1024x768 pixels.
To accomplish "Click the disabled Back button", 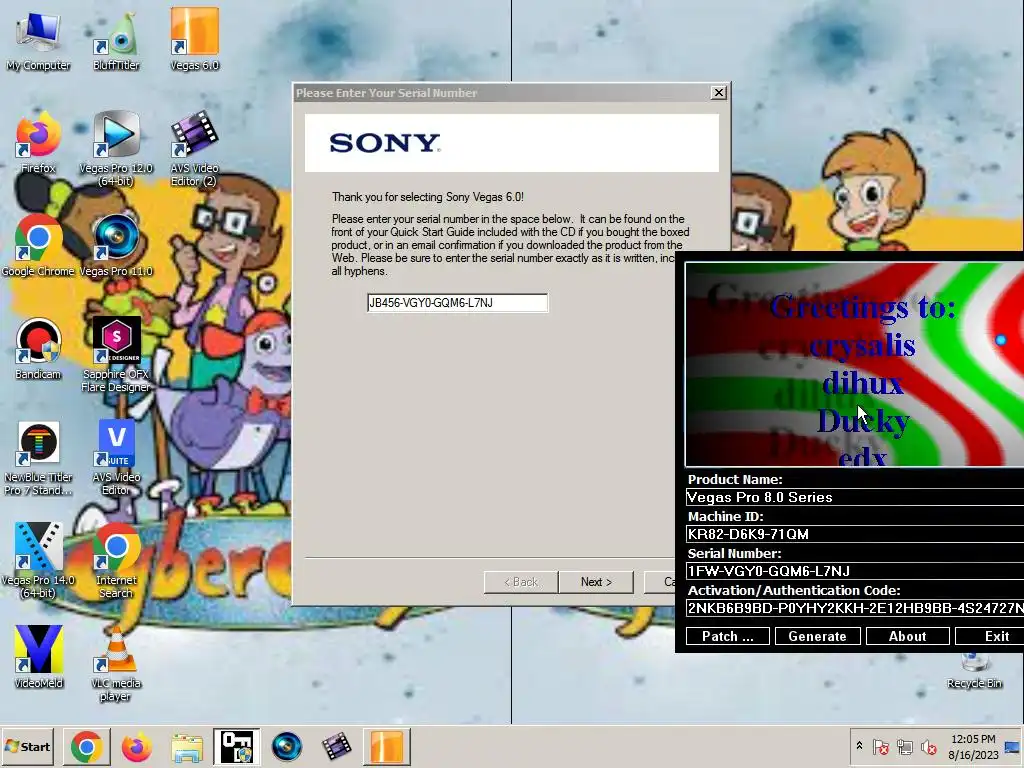I will point(521,582).
